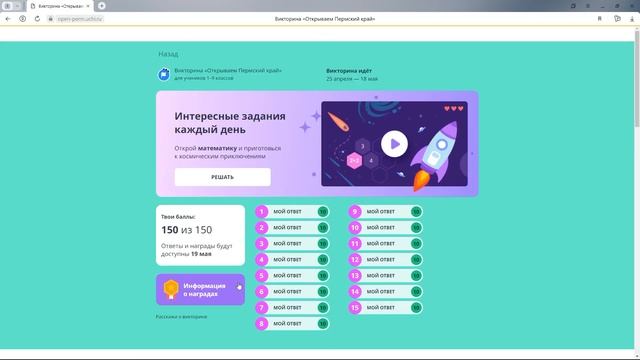Viewport: 640px width, 360px height.
Task: Click the page vertical scrollbar
Action: 637,78
